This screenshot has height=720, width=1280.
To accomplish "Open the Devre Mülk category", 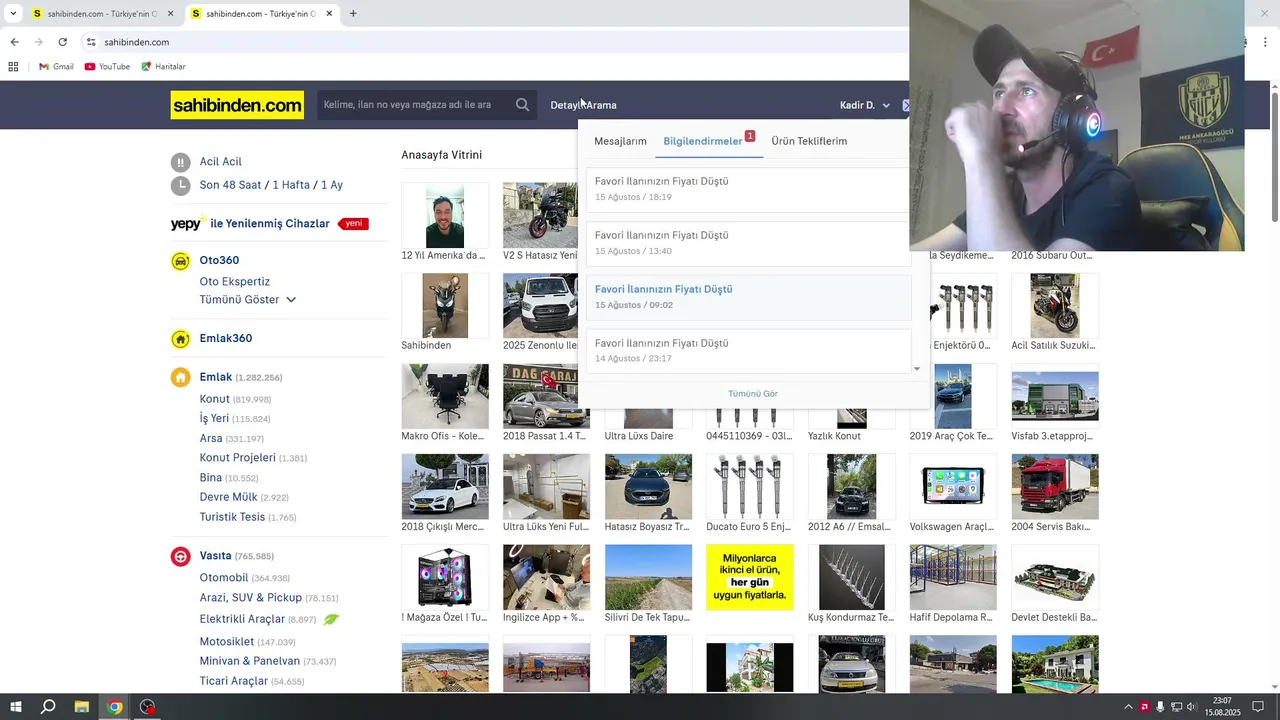I will click(x=229, y=497).
